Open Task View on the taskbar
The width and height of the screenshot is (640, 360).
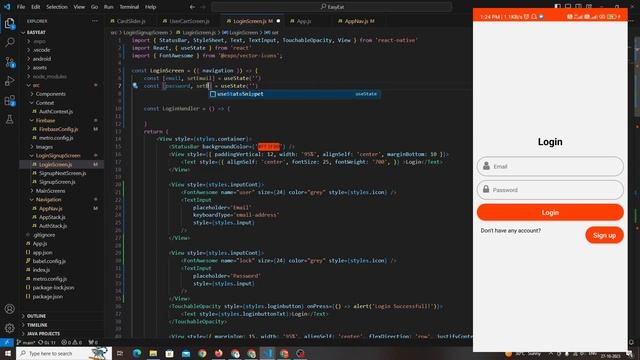click(120, 353)
